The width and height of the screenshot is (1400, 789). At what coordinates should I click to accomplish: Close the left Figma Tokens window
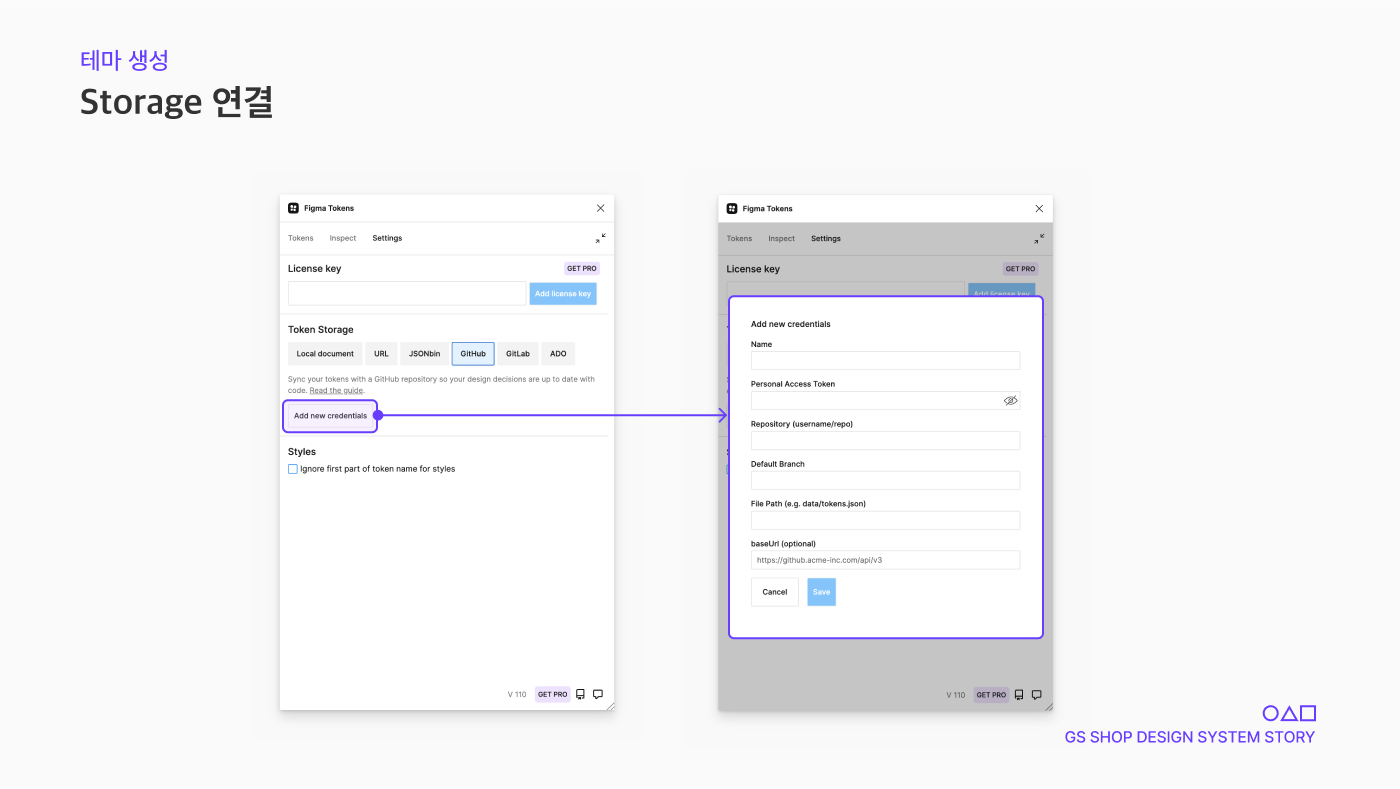point(600,208)
